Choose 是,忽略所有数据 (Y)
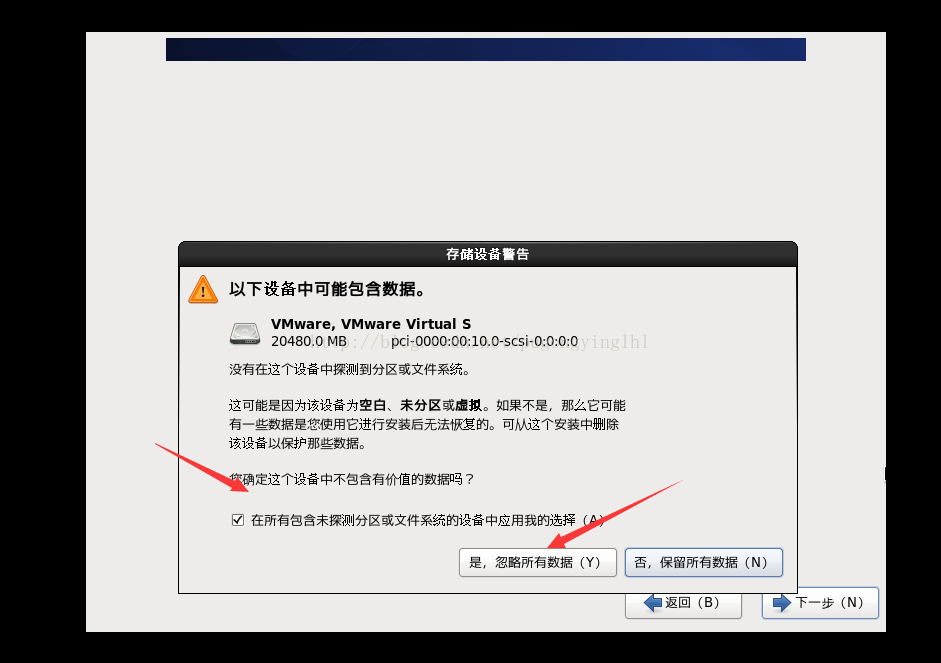The width and height of the screenshot is (941, 663). tap(538, 562)
